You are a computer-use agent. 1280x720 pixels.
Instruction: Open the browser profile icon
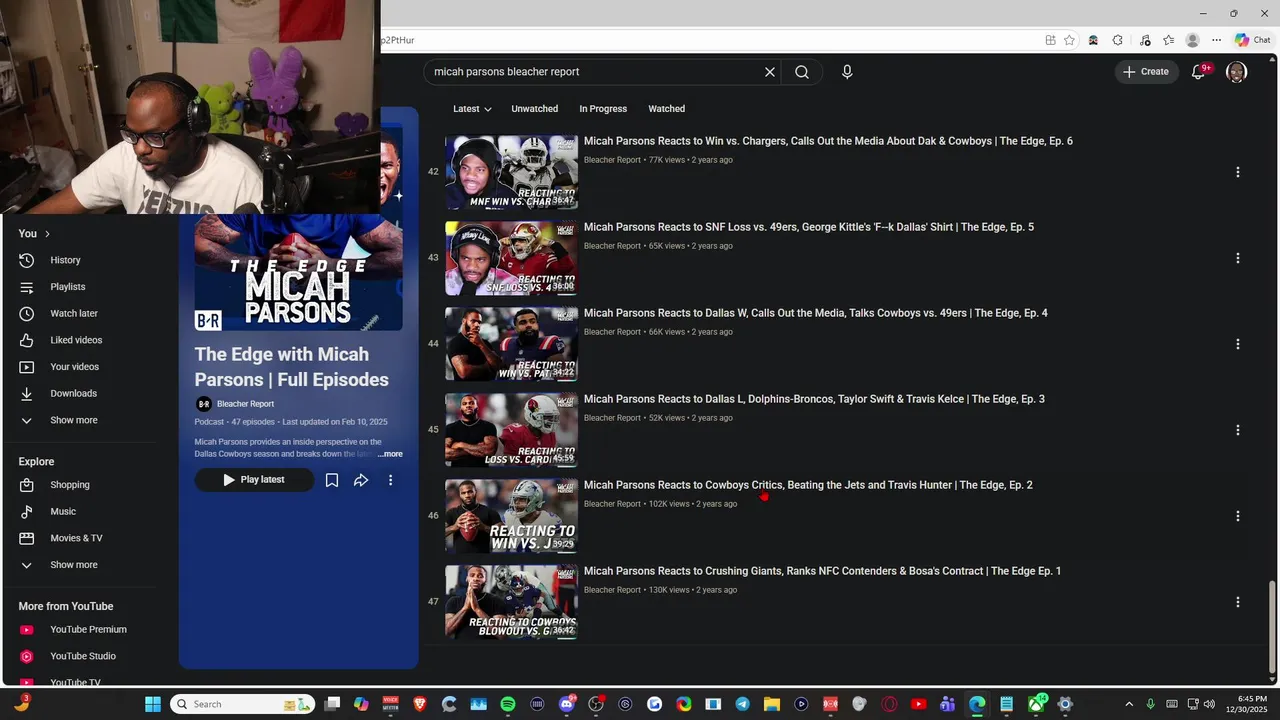click(1192, 40)
